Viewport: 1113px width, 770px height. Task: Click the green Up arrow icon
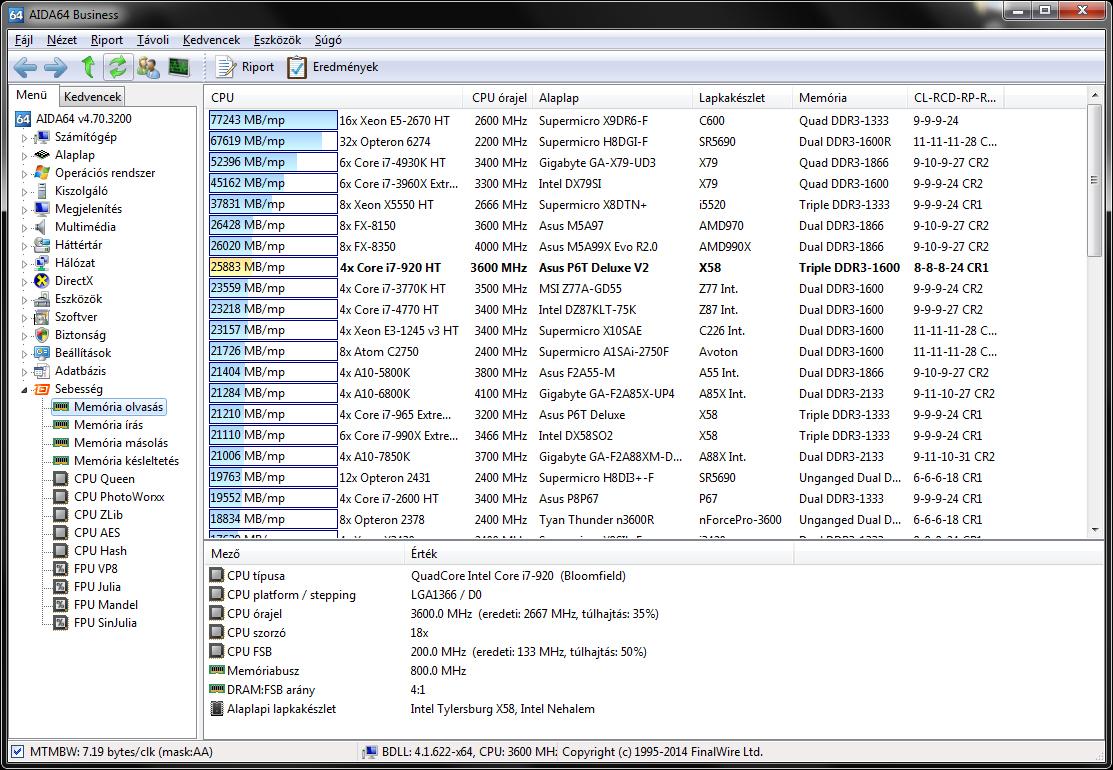coord(87,67)
